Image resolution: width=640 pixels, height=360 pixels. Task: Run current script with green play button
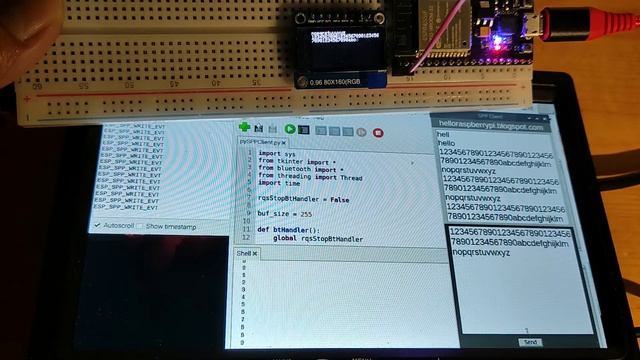290,129
